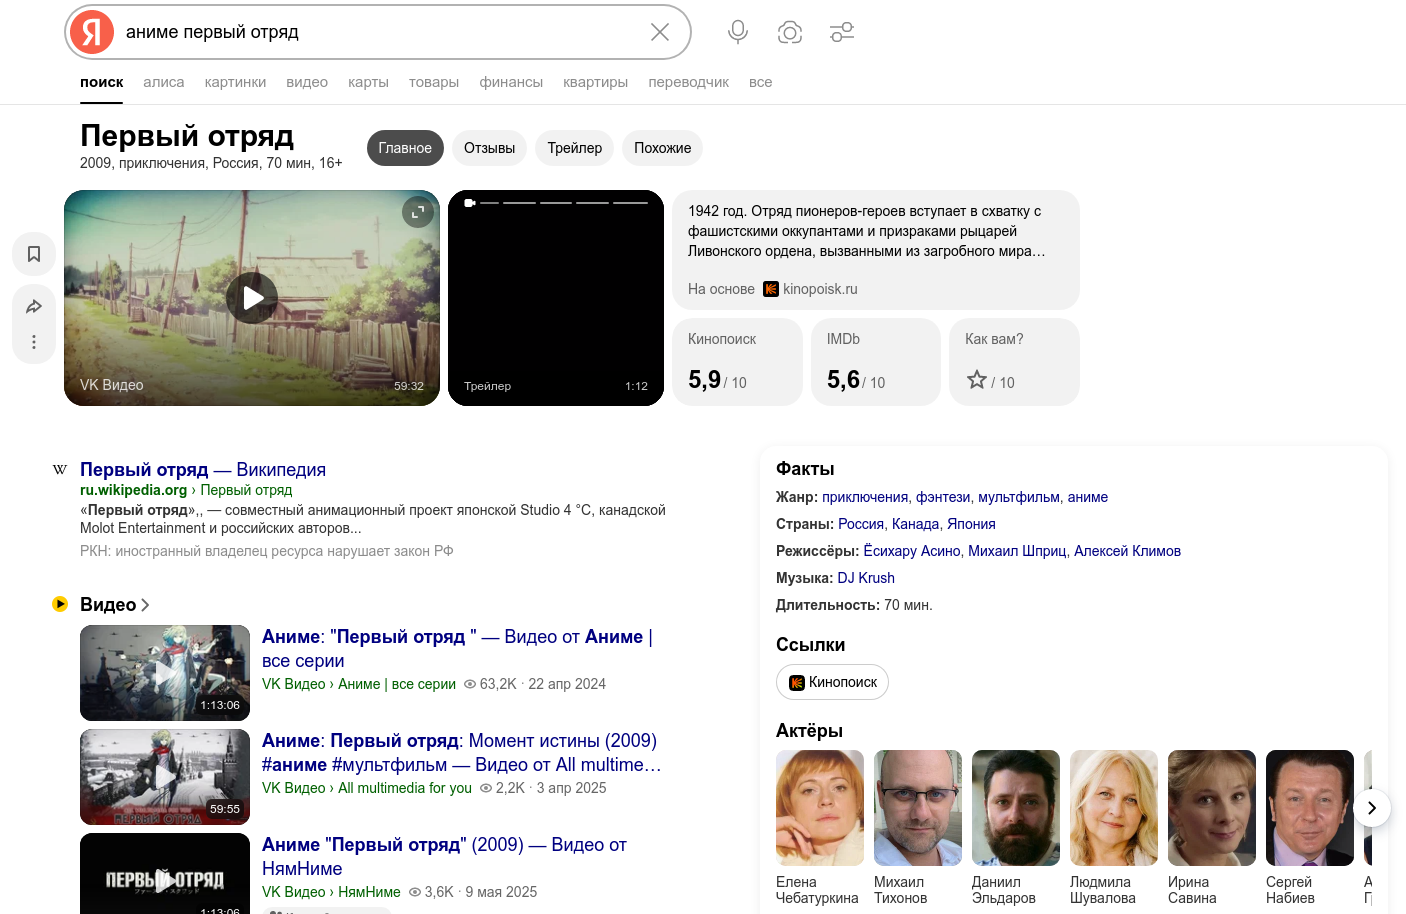Open the three-dot more options menu
The width and height of the screenshot is (1406, 914).
click(34, 342)
